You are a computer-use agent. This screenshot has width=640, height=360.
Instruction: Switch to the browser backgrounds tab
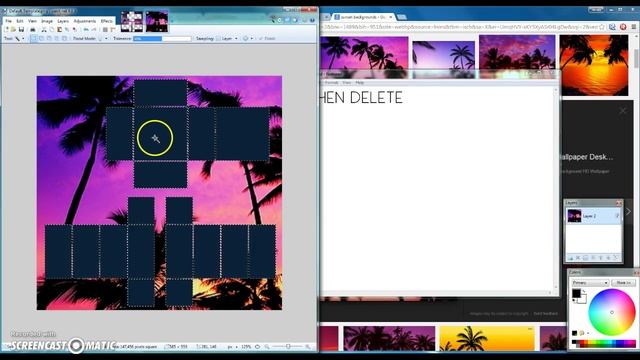point(362,17)
